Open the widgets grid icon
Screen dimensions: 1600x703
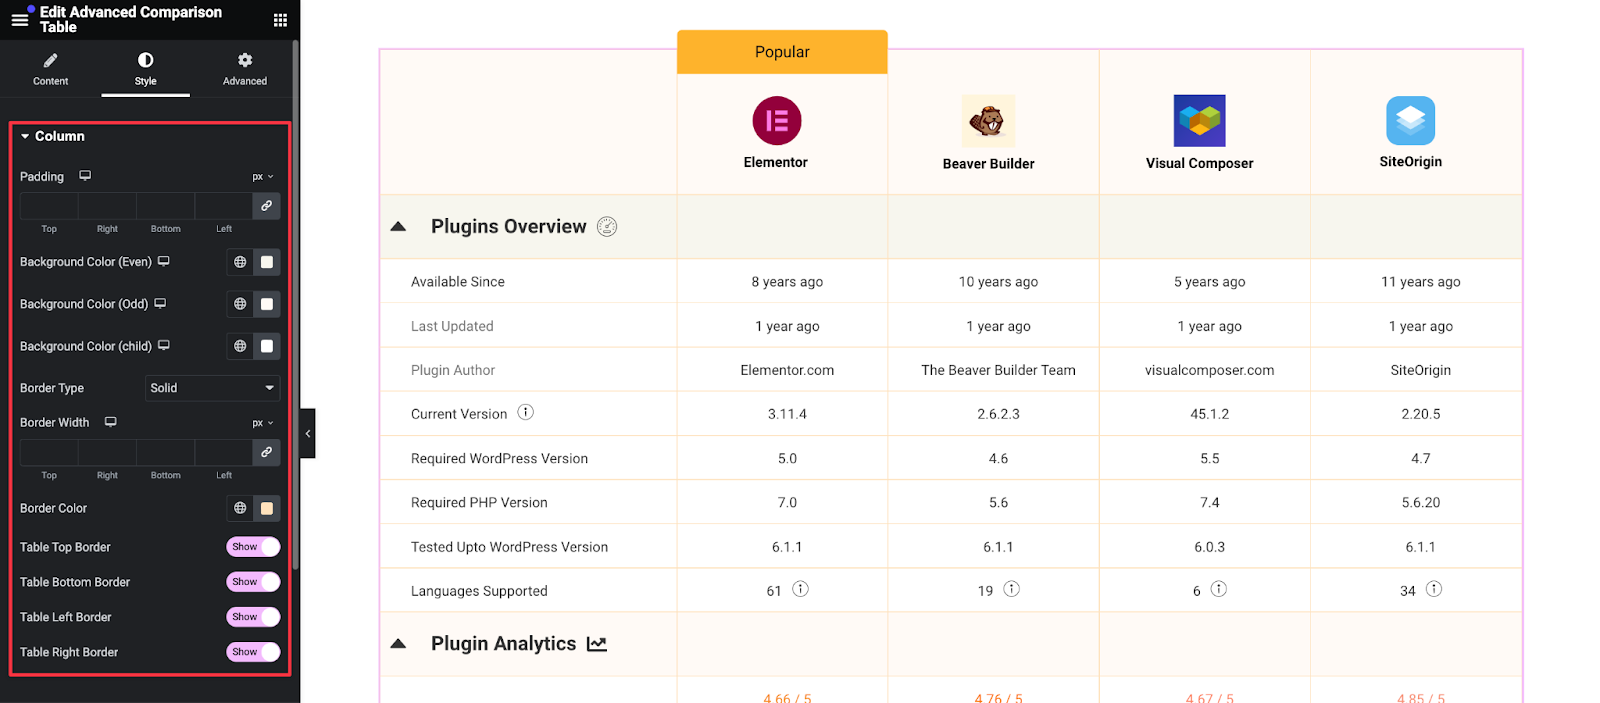[280, 20]
